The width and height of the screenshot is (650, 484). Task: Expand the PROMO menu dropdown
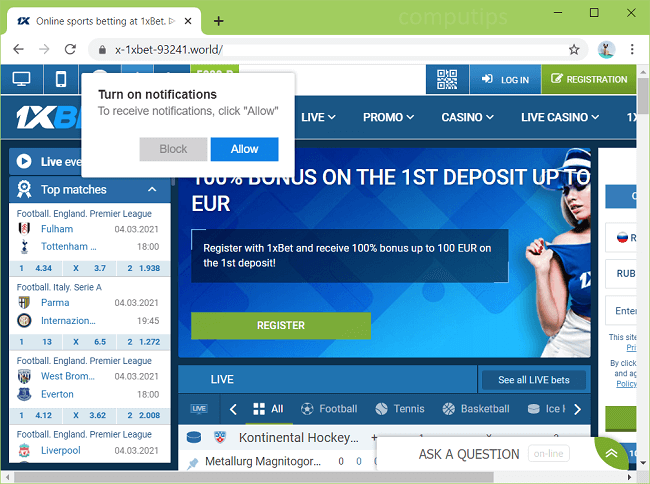(388, 117)
